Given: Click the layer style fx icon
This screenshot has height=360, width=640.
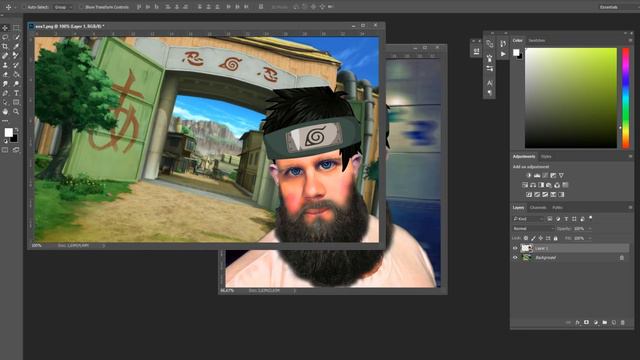Looking at the screenshot, I should pyautogui.click(x=577, y=322).
